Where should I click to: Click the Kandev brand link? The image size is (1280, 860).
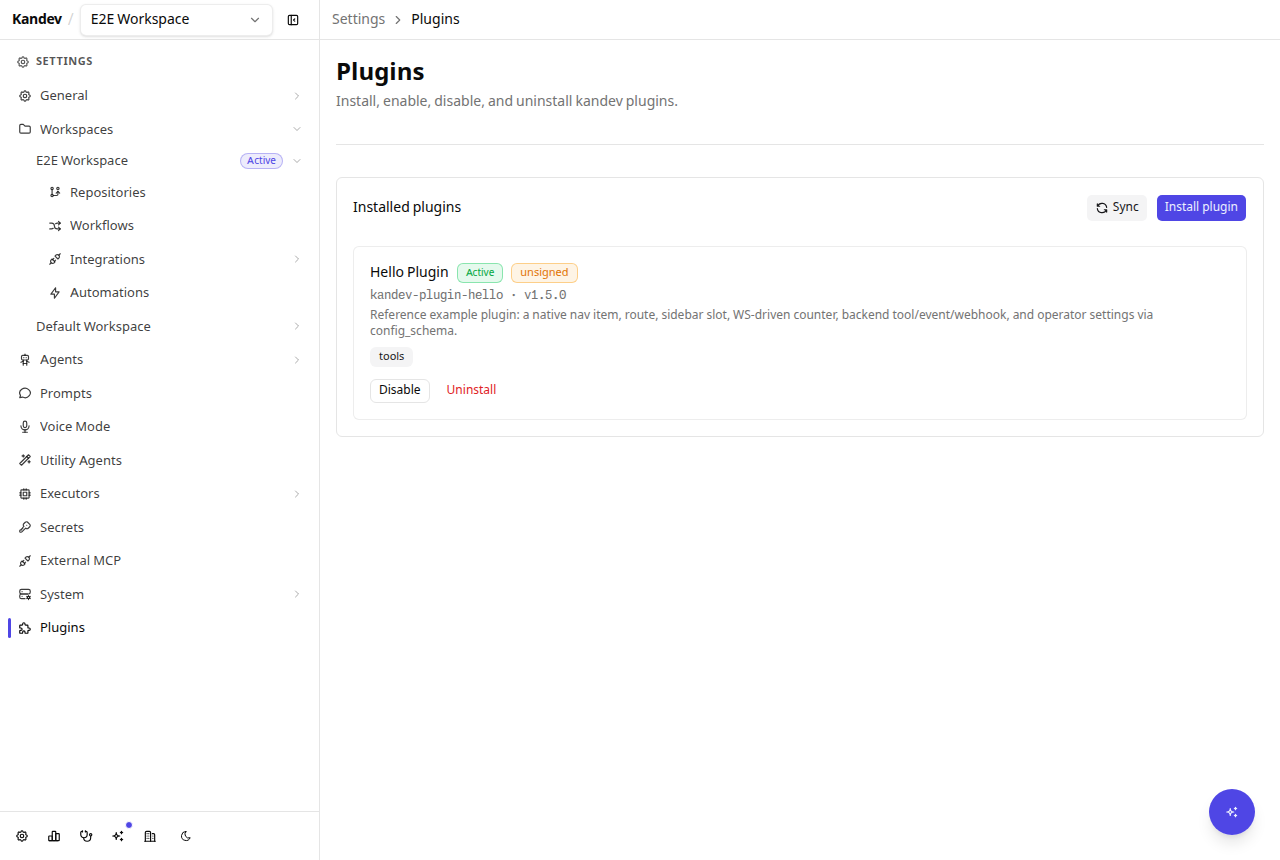[37, 19]
